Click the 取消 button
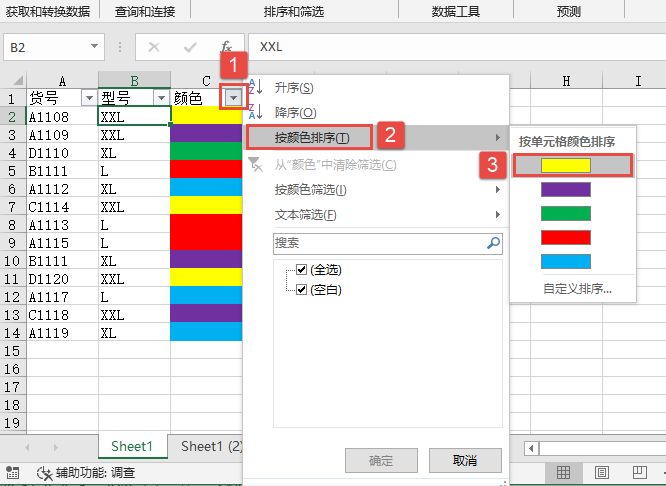The height and width of the screenshot is (486, 666). coord(465,460)
